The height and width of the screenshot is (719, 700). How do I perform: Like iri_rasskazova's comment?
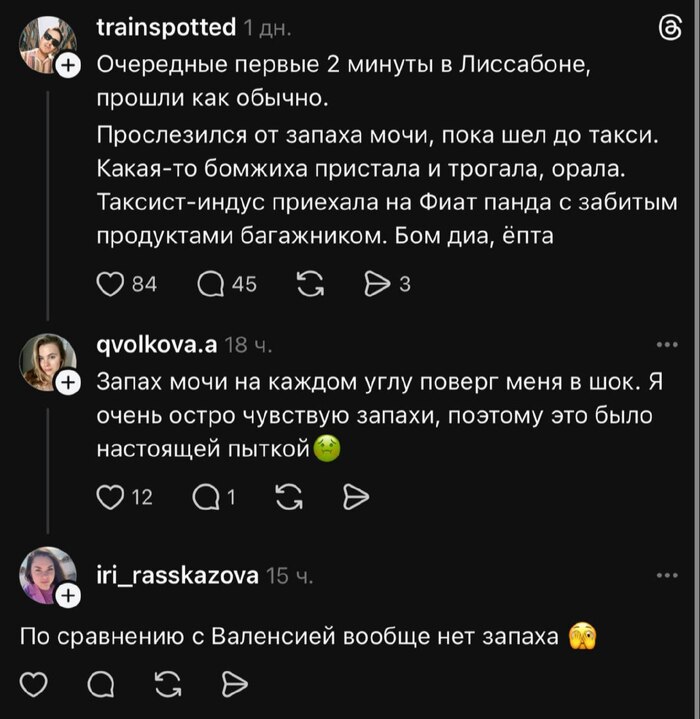click(x=35, y=684)
